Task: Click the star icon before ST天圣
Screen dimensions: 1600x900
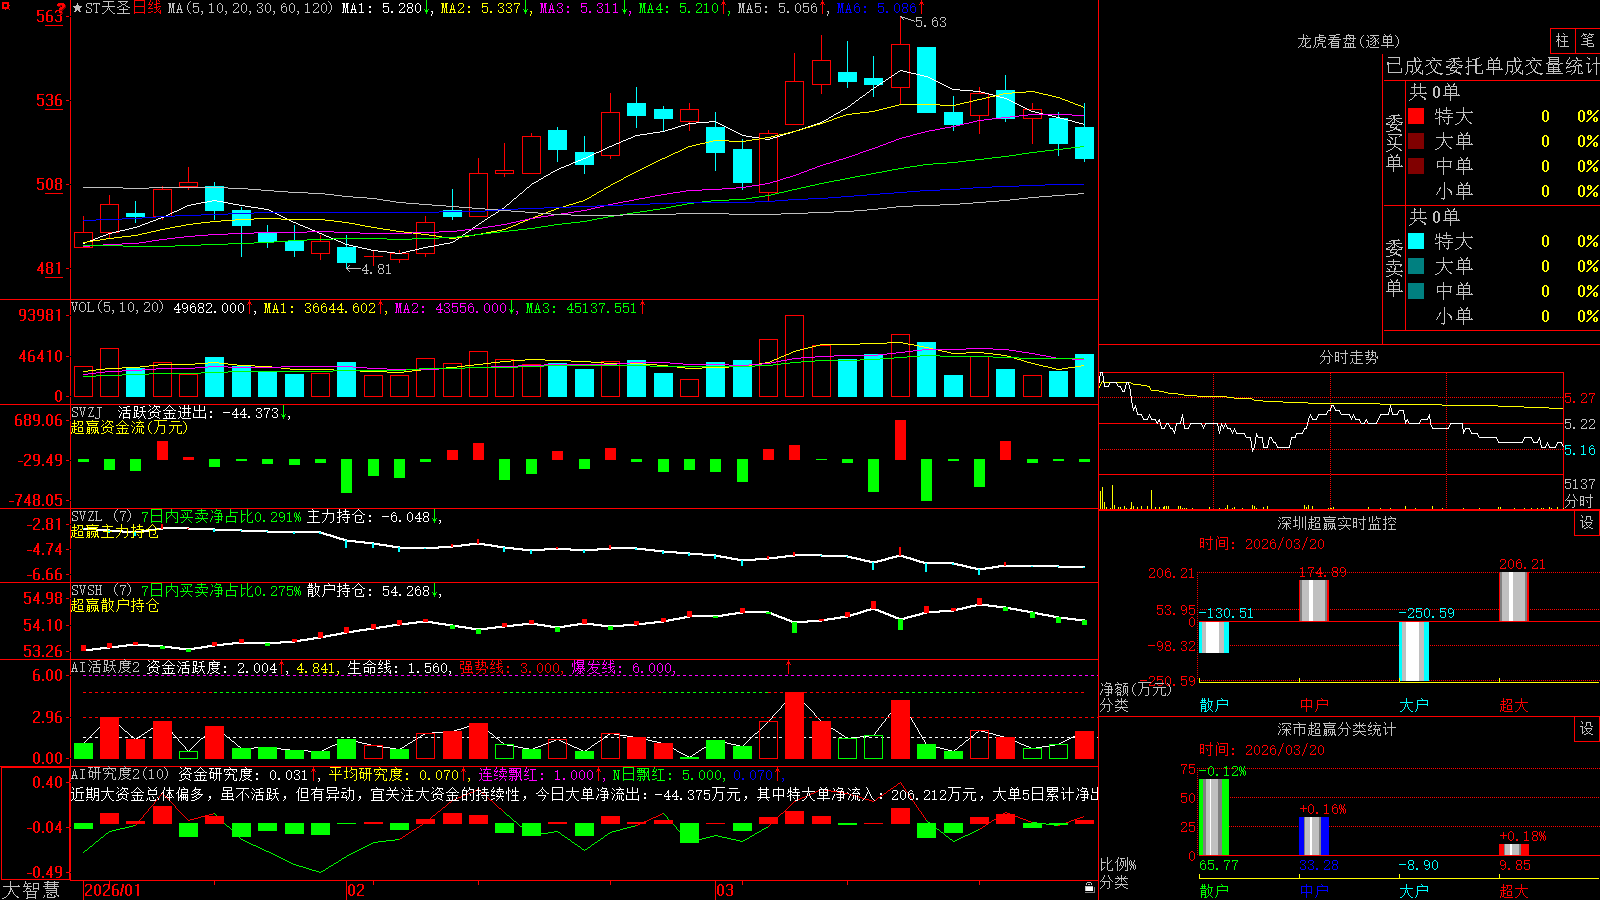Action: (x=77, y=8)
